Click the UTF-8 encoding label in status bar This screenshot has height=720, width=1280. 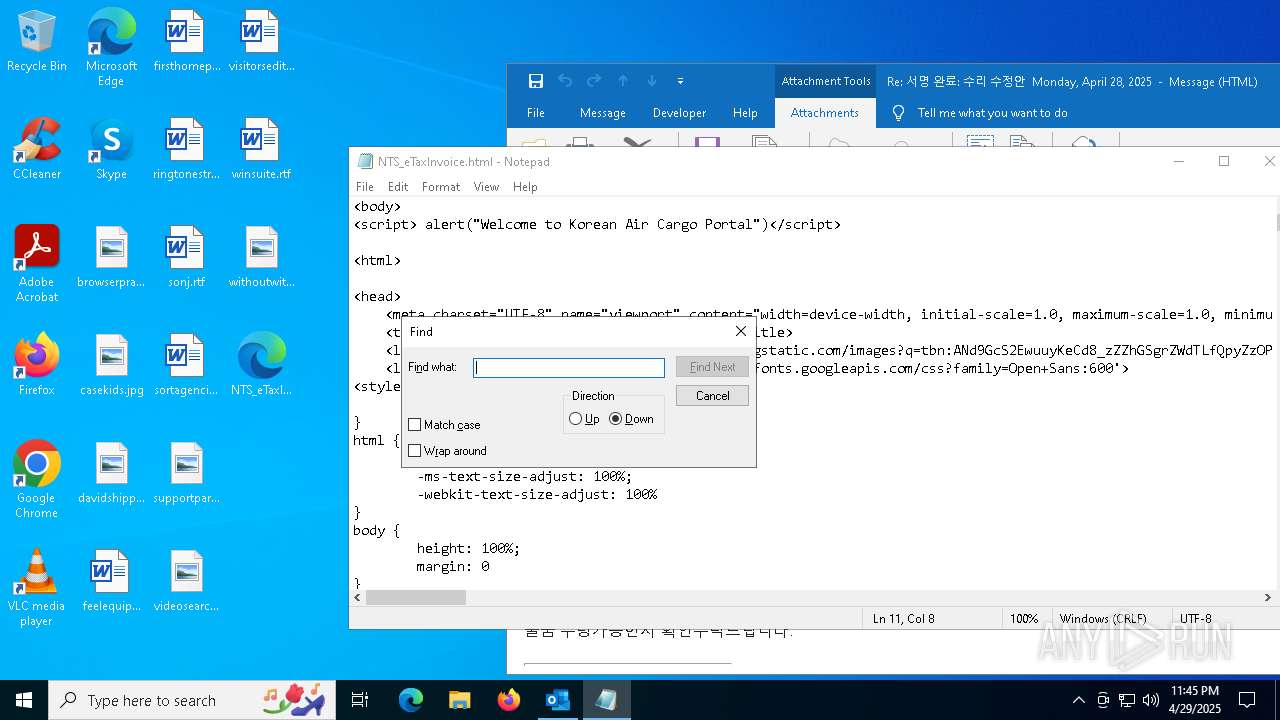(1196, 619)
